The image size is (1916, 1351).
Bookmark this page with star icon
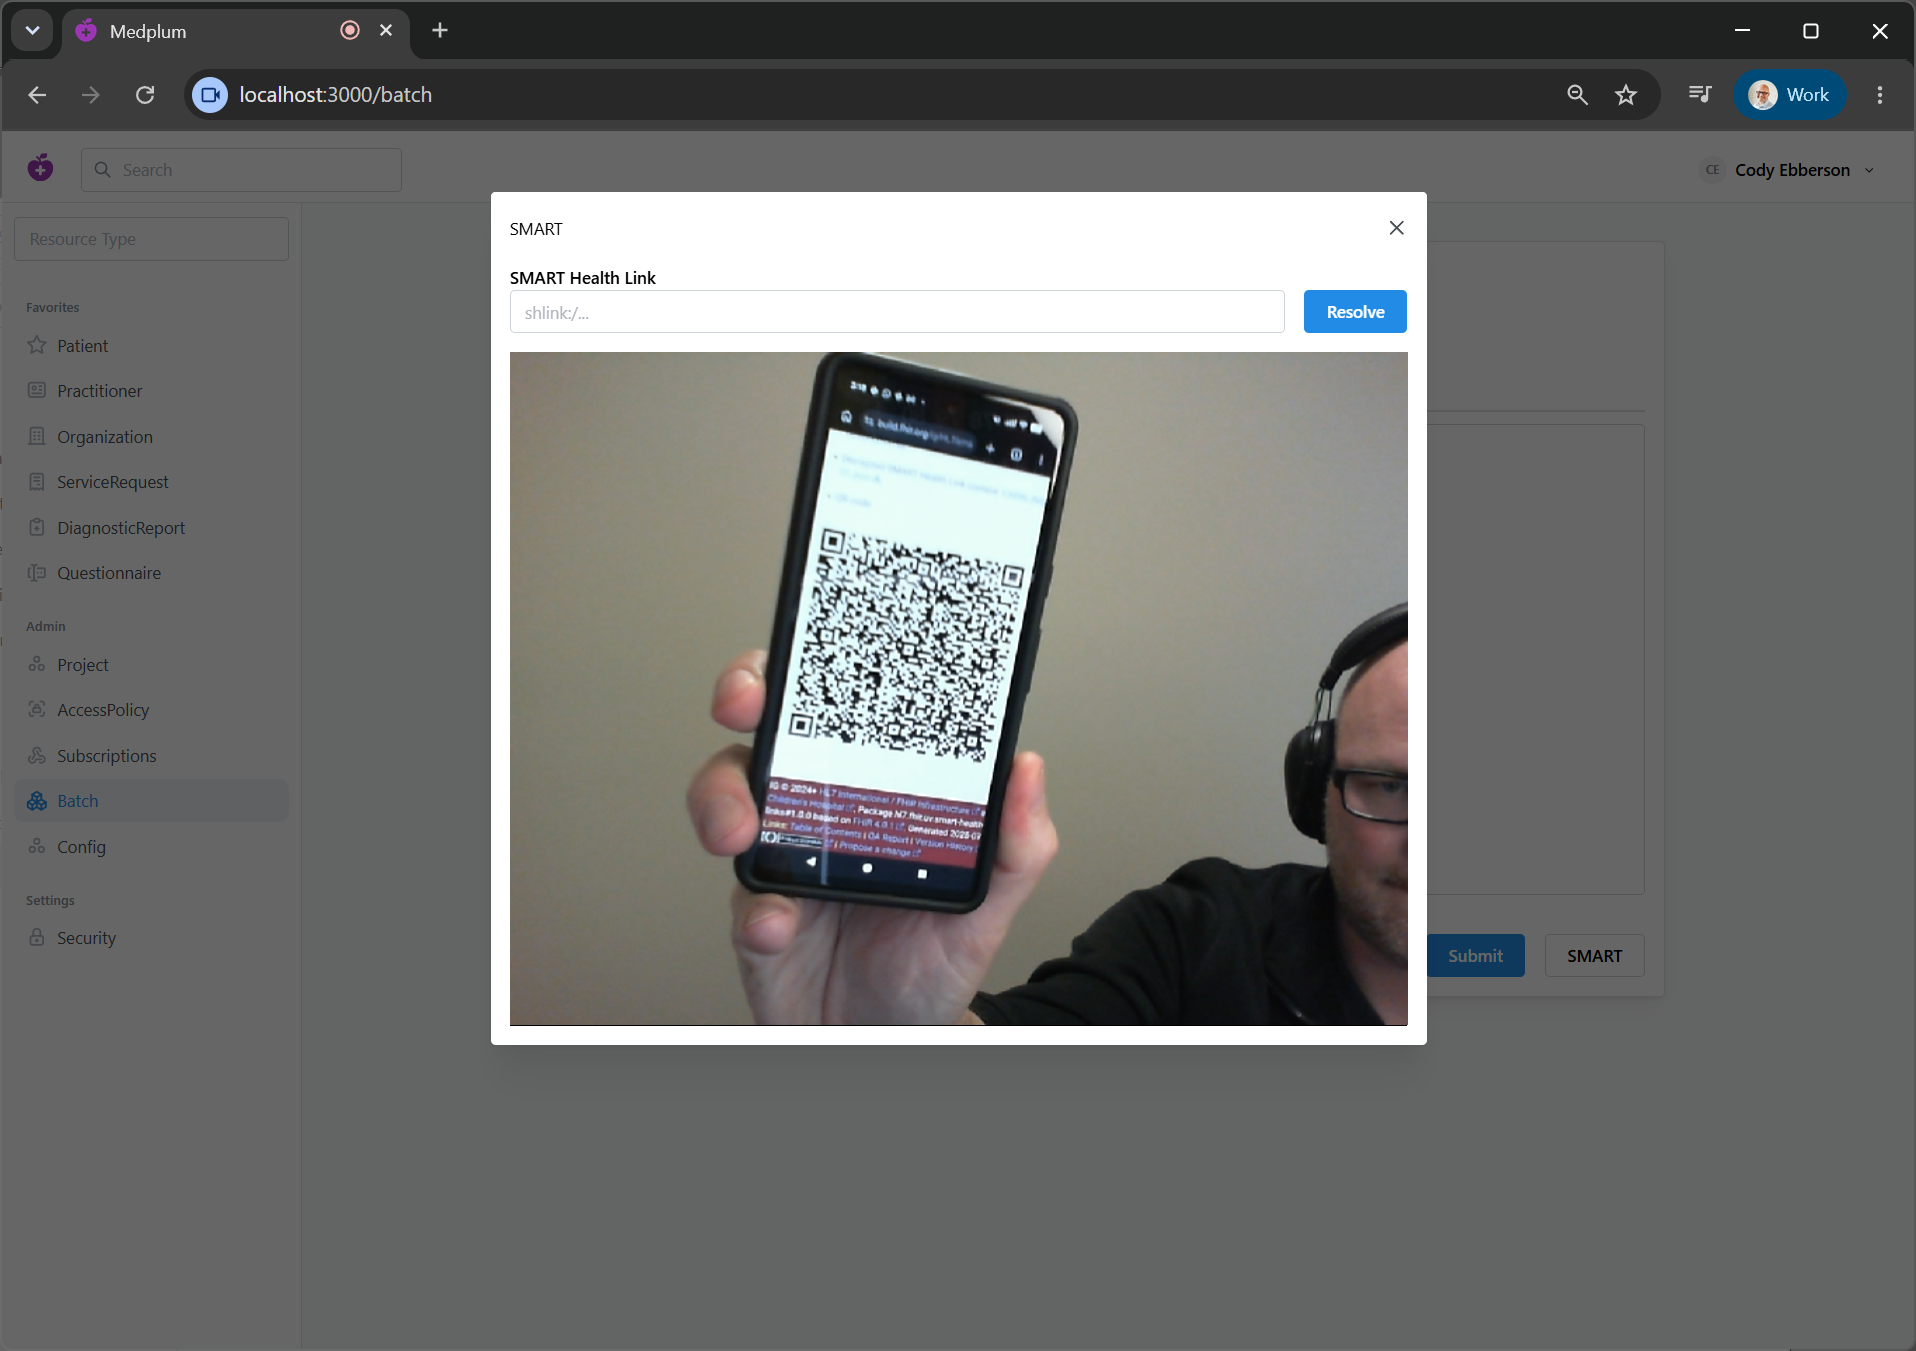pyautogui.click(x=1626, y=95)
